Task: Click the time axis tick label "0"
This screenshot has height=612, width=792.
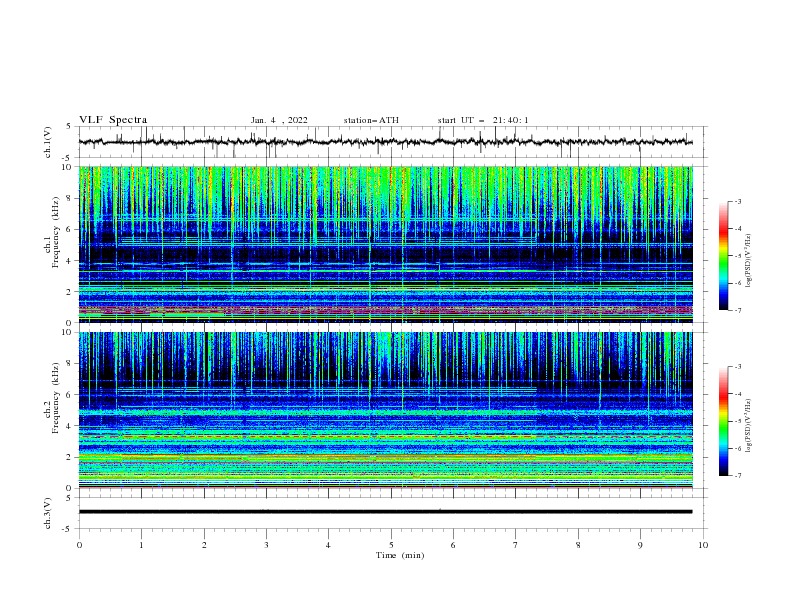Action: point(79,545)
